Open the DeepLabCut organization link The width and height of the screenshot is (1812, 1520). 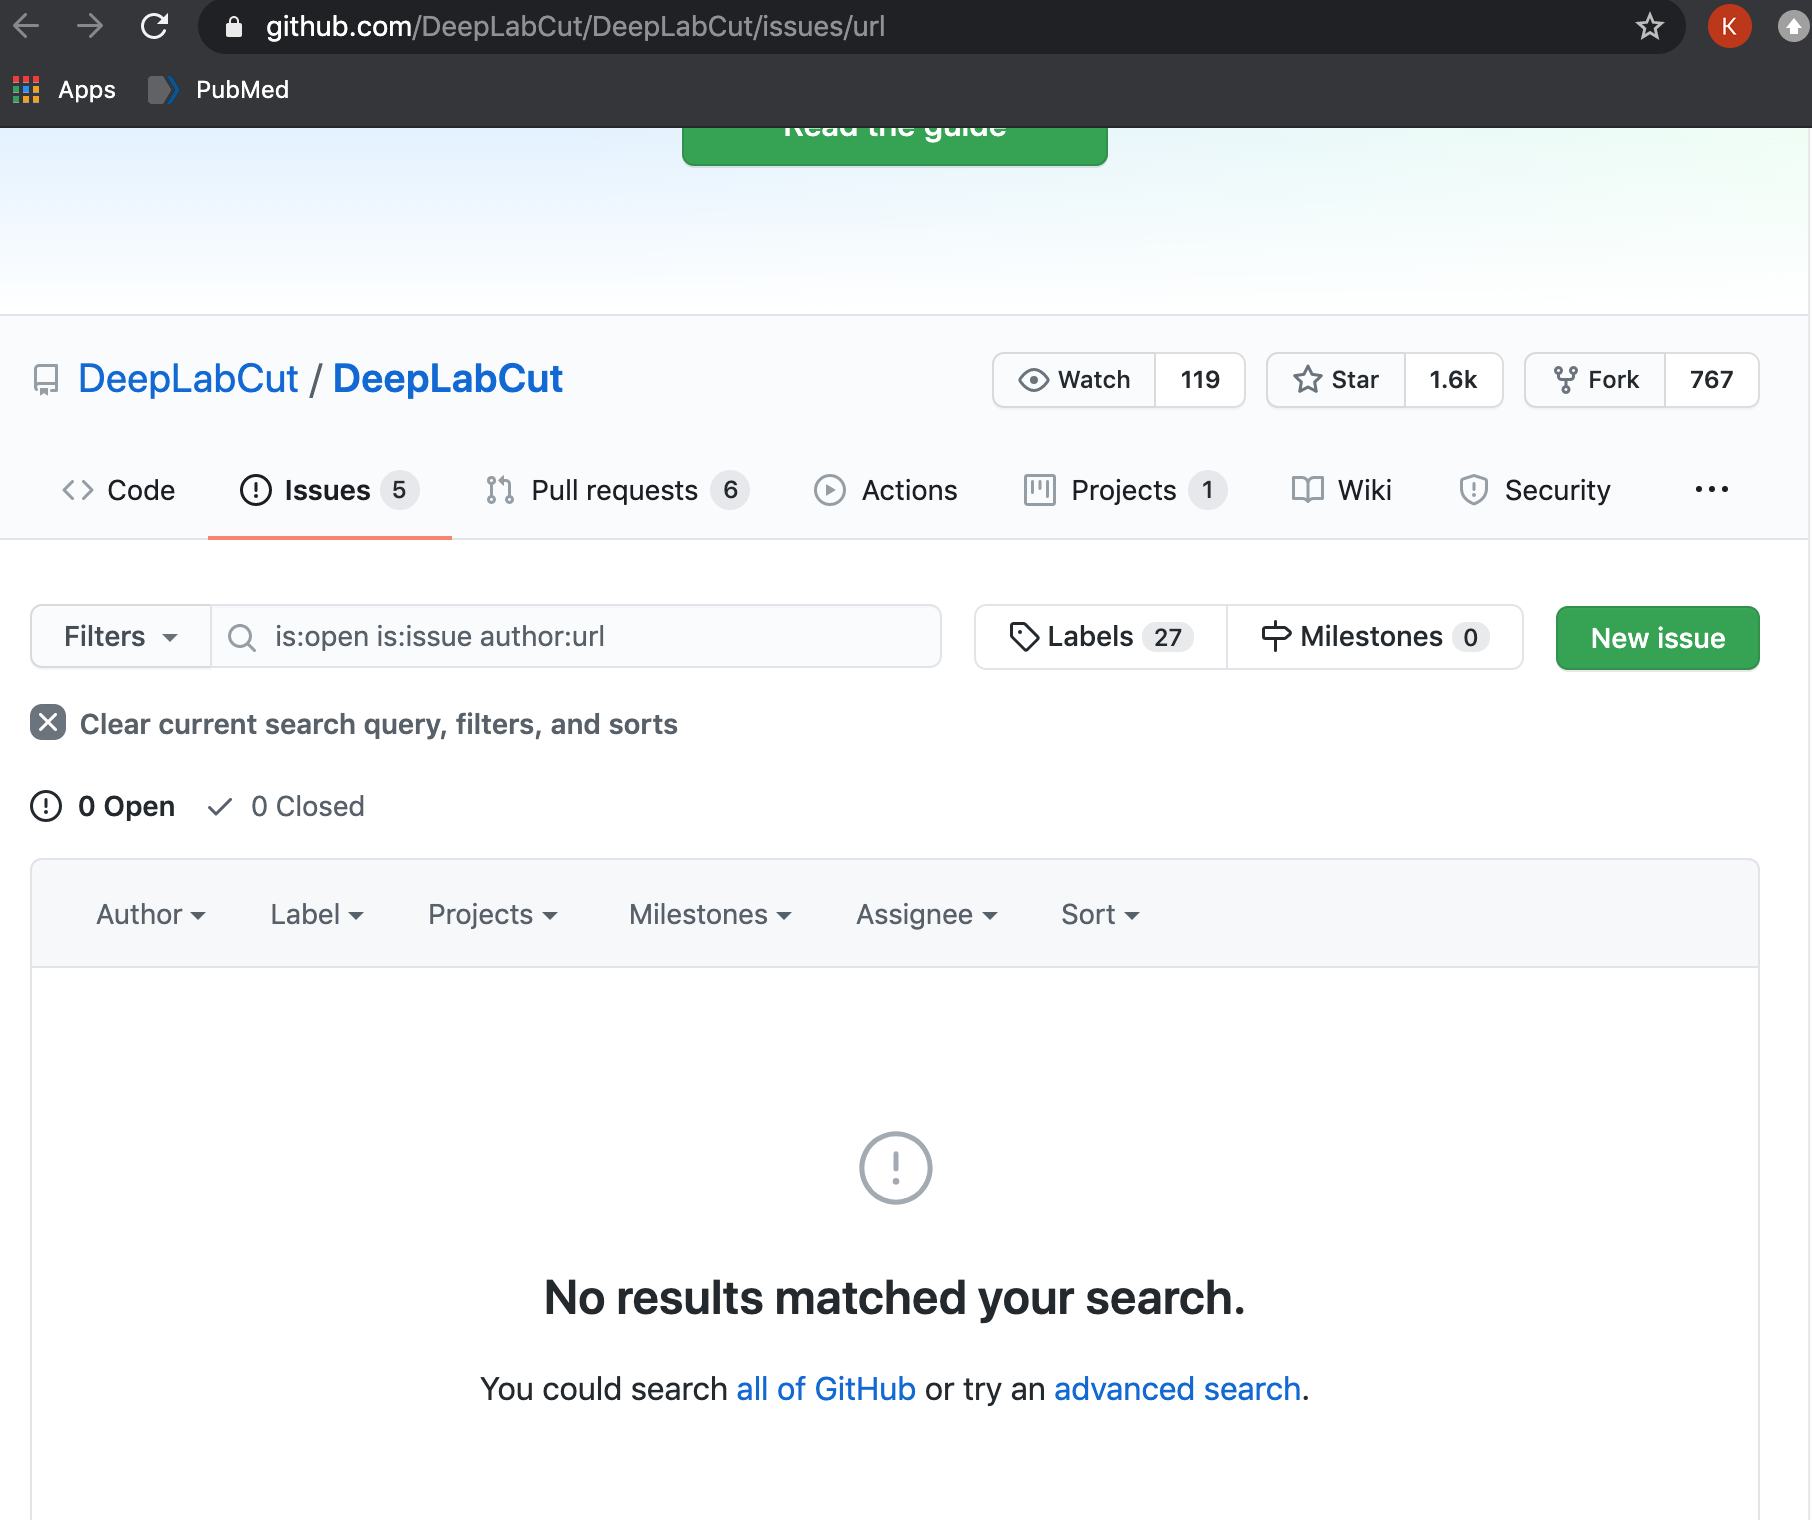coord(188,379)
